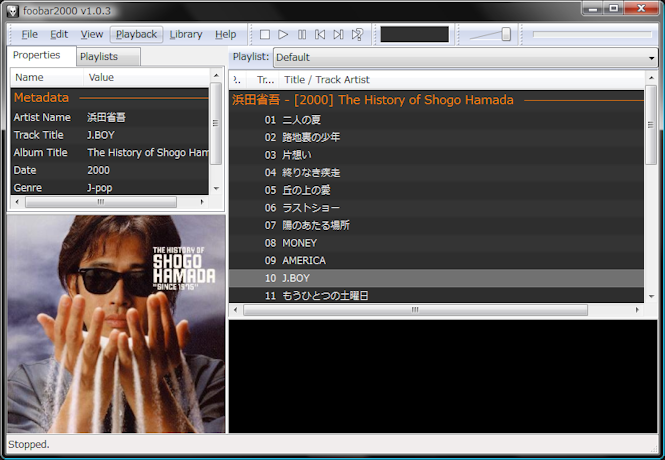Click the Artist Name property row
665x460 pixels.
(110, 117)
